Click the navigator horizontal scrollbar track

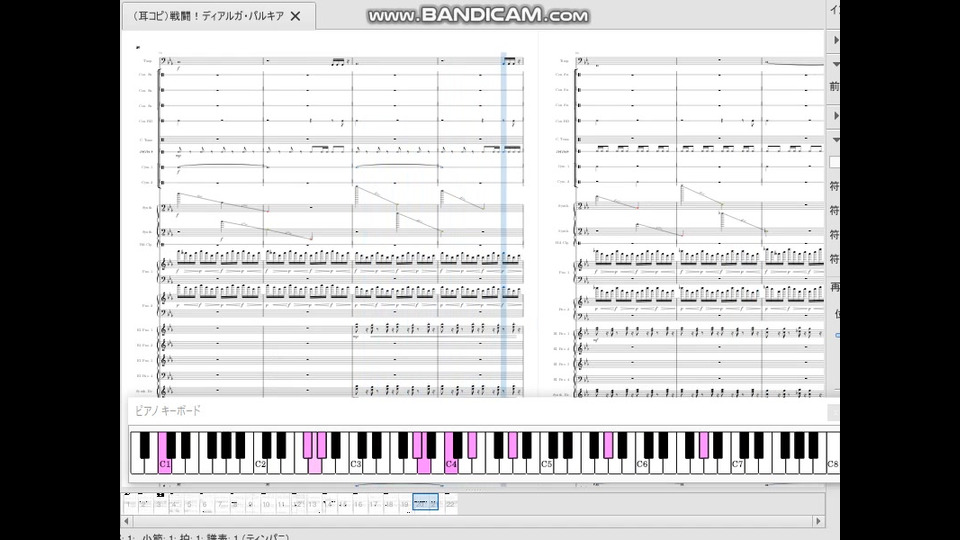473,522
